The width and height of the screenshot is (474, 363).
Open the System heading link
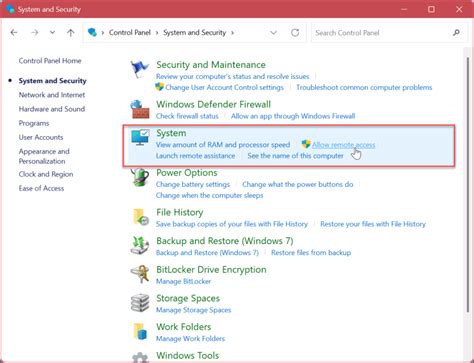171,133
